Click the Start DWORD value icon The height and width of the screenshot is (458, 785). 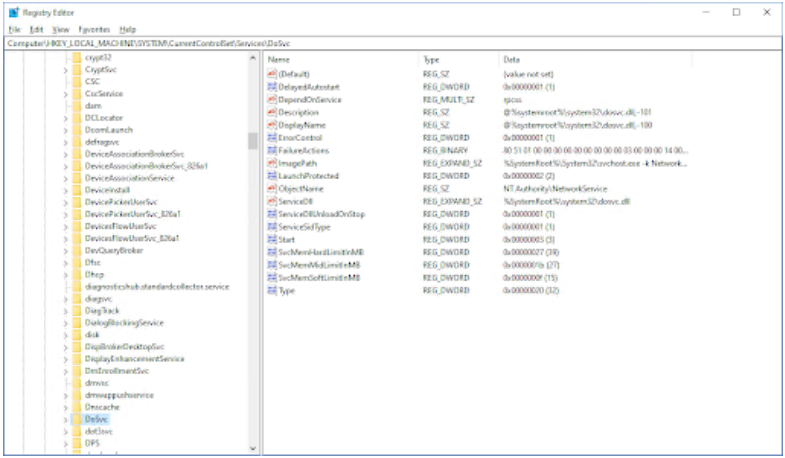pyautogui.click(x=272, y=239)
